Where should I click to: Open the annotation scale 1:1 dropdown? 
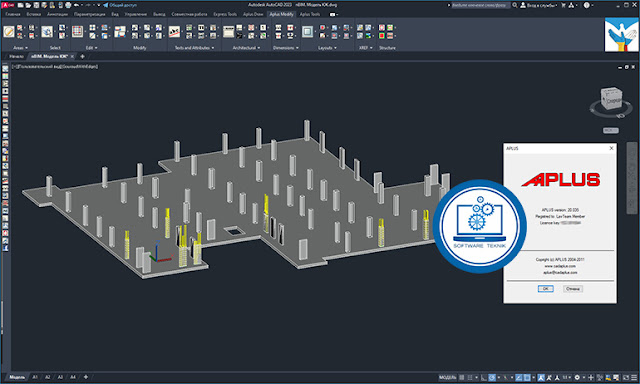[568, 377]
